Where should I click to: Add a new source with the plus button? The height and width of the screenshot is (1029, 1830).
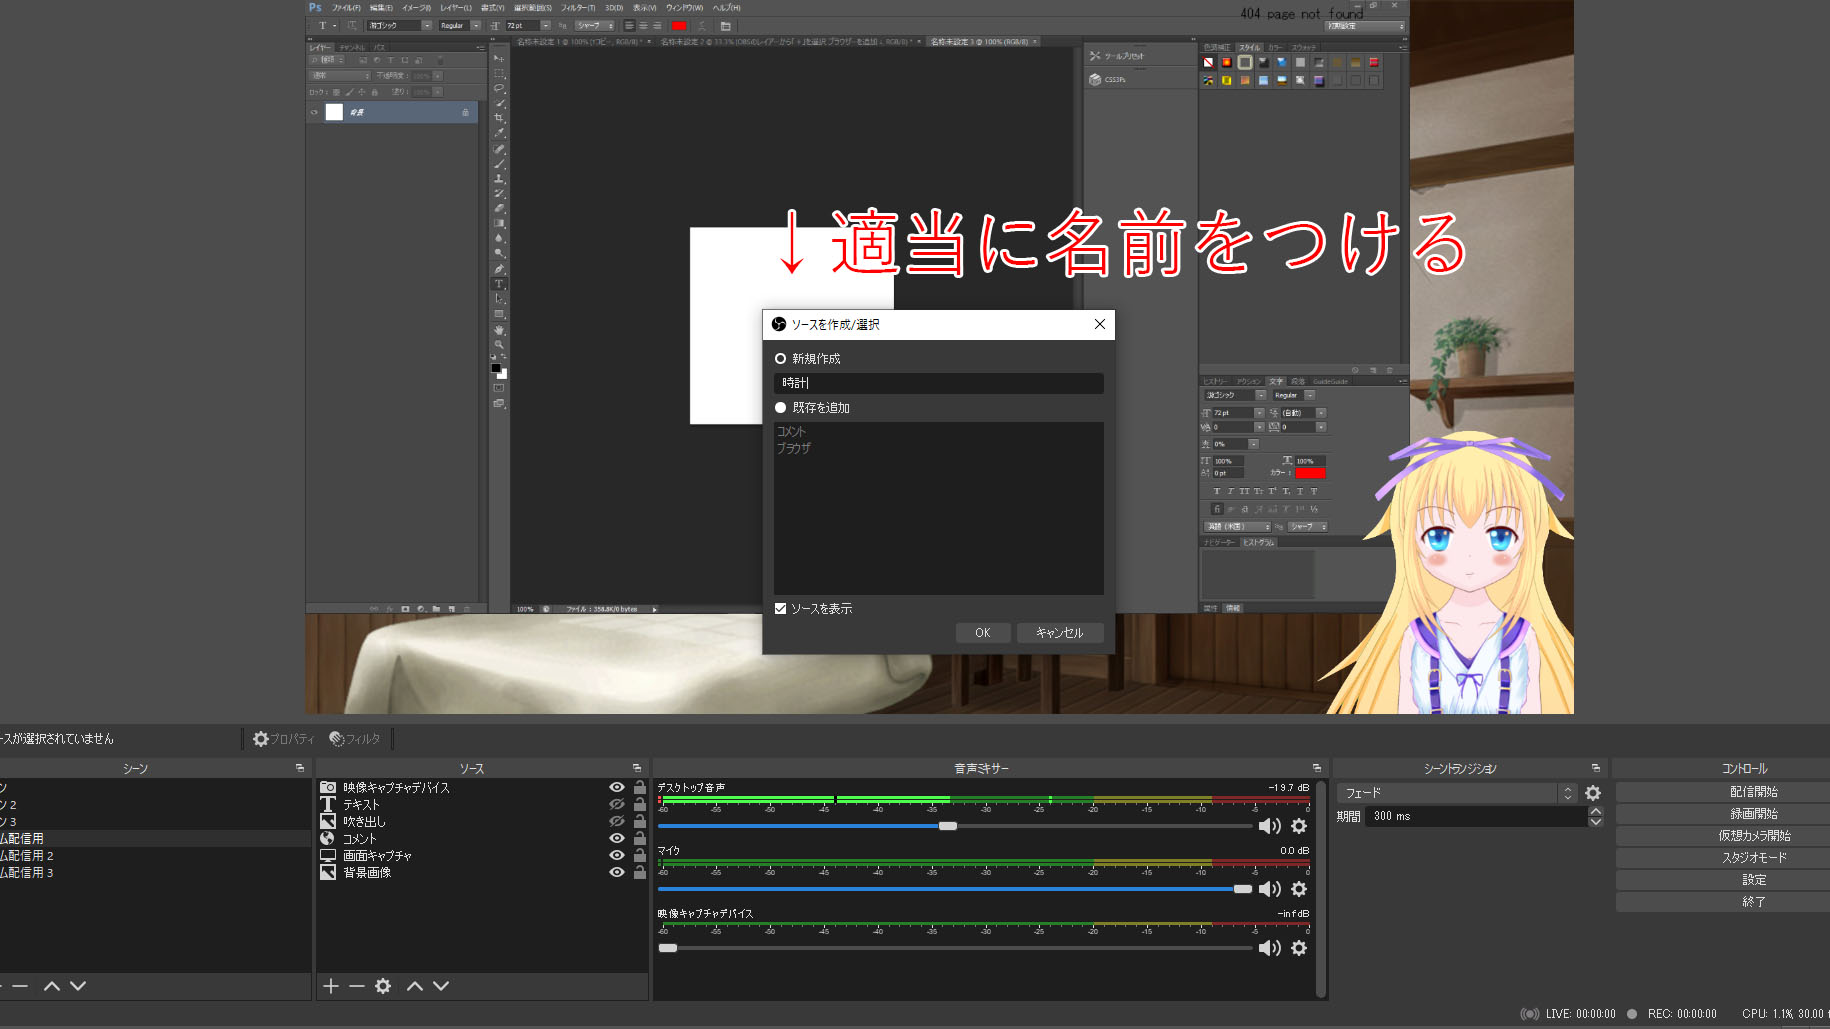coord(331,986)
